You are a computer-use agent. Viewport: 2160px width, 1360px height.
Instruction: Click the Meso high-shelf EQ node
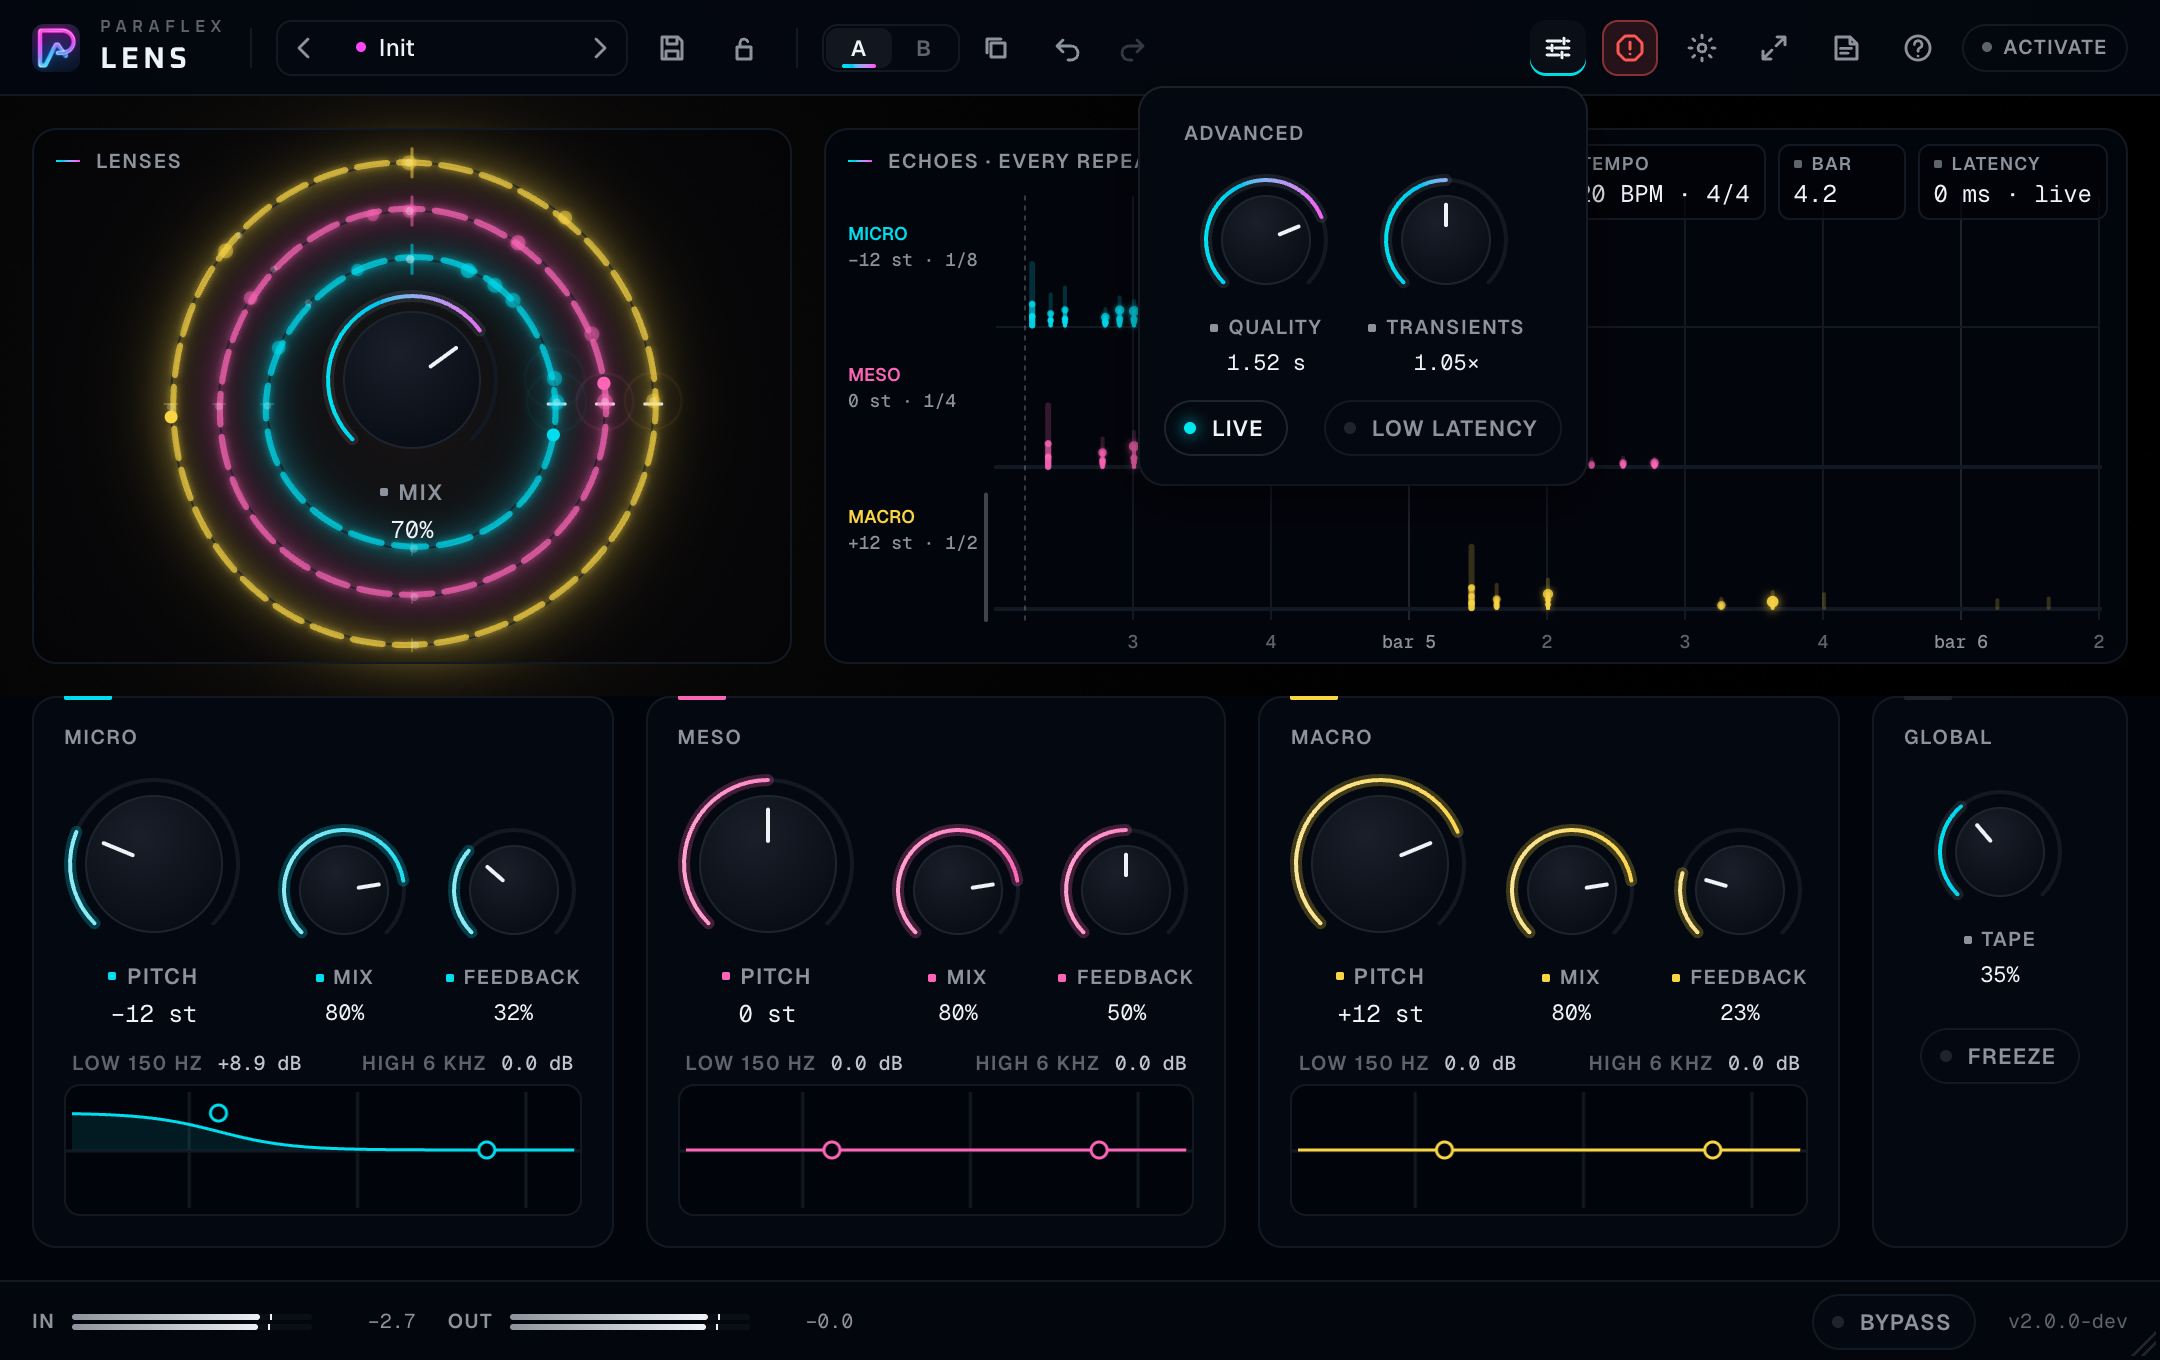(x=1099, y=1150)
